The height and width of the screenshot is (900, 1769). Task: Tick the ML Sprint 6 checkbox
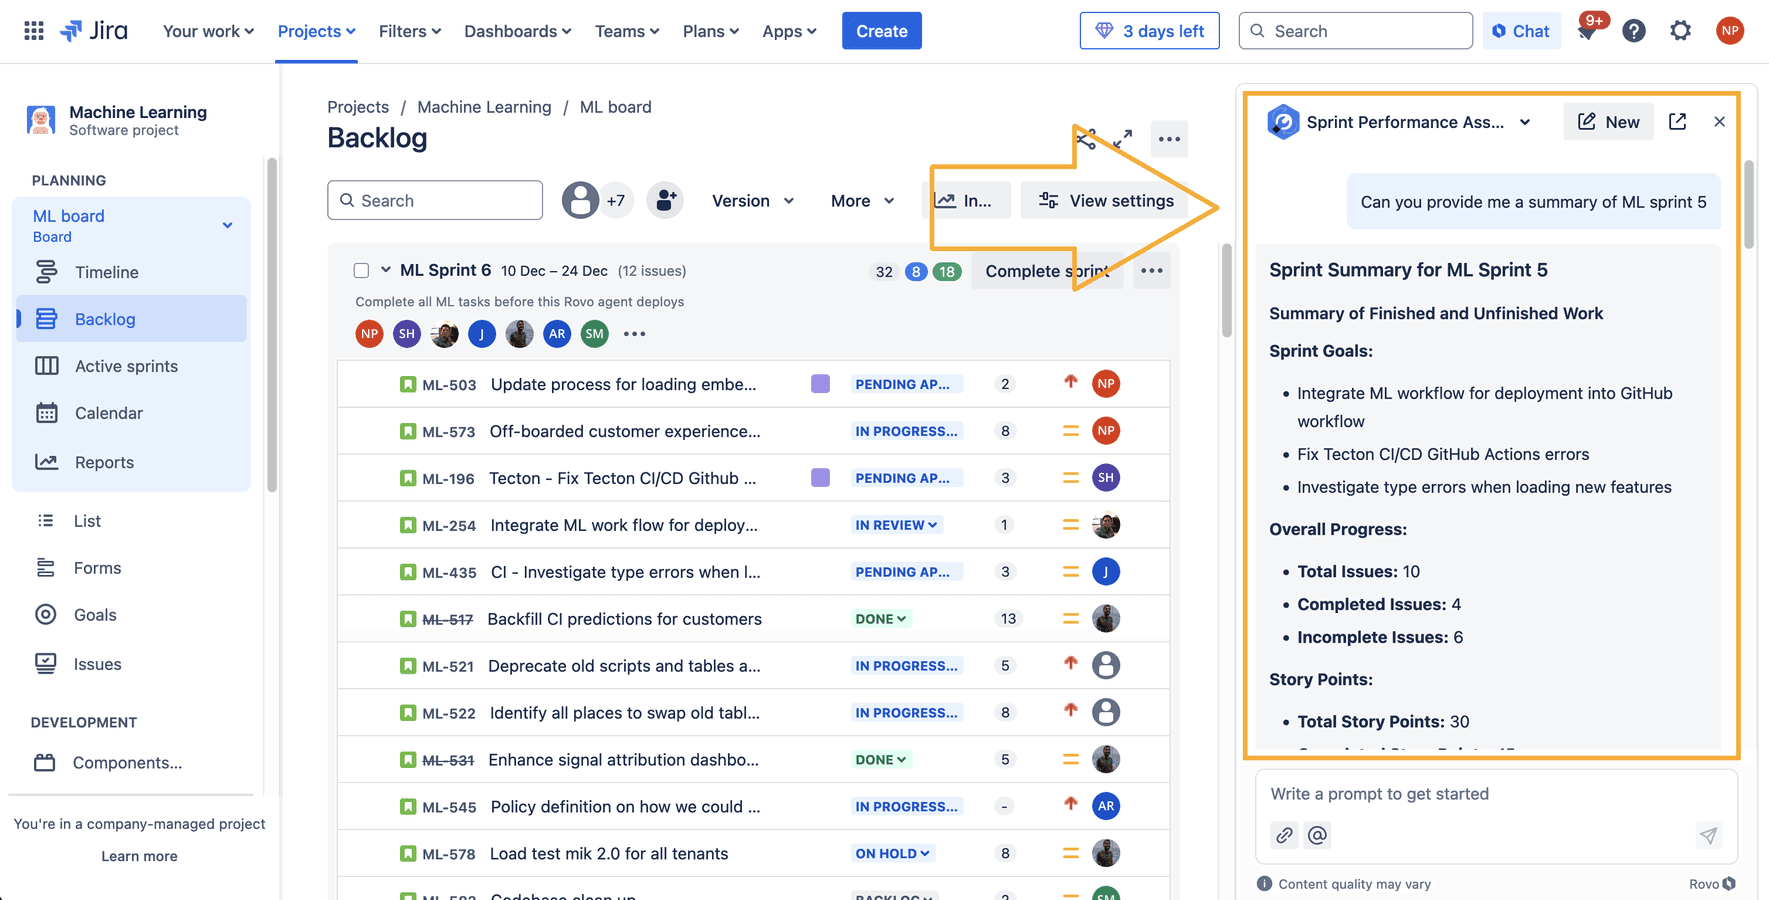click(361, 271)
